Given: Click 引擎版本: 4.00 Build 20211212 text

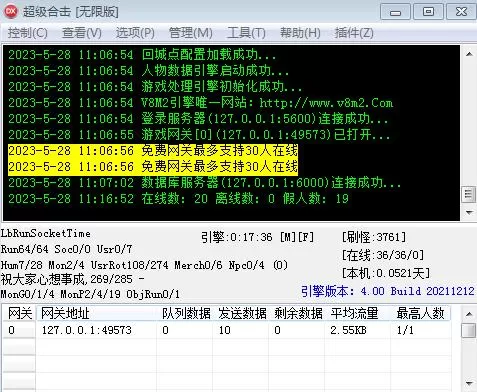Looking at the screenshot, I should (x=388, y=291).
